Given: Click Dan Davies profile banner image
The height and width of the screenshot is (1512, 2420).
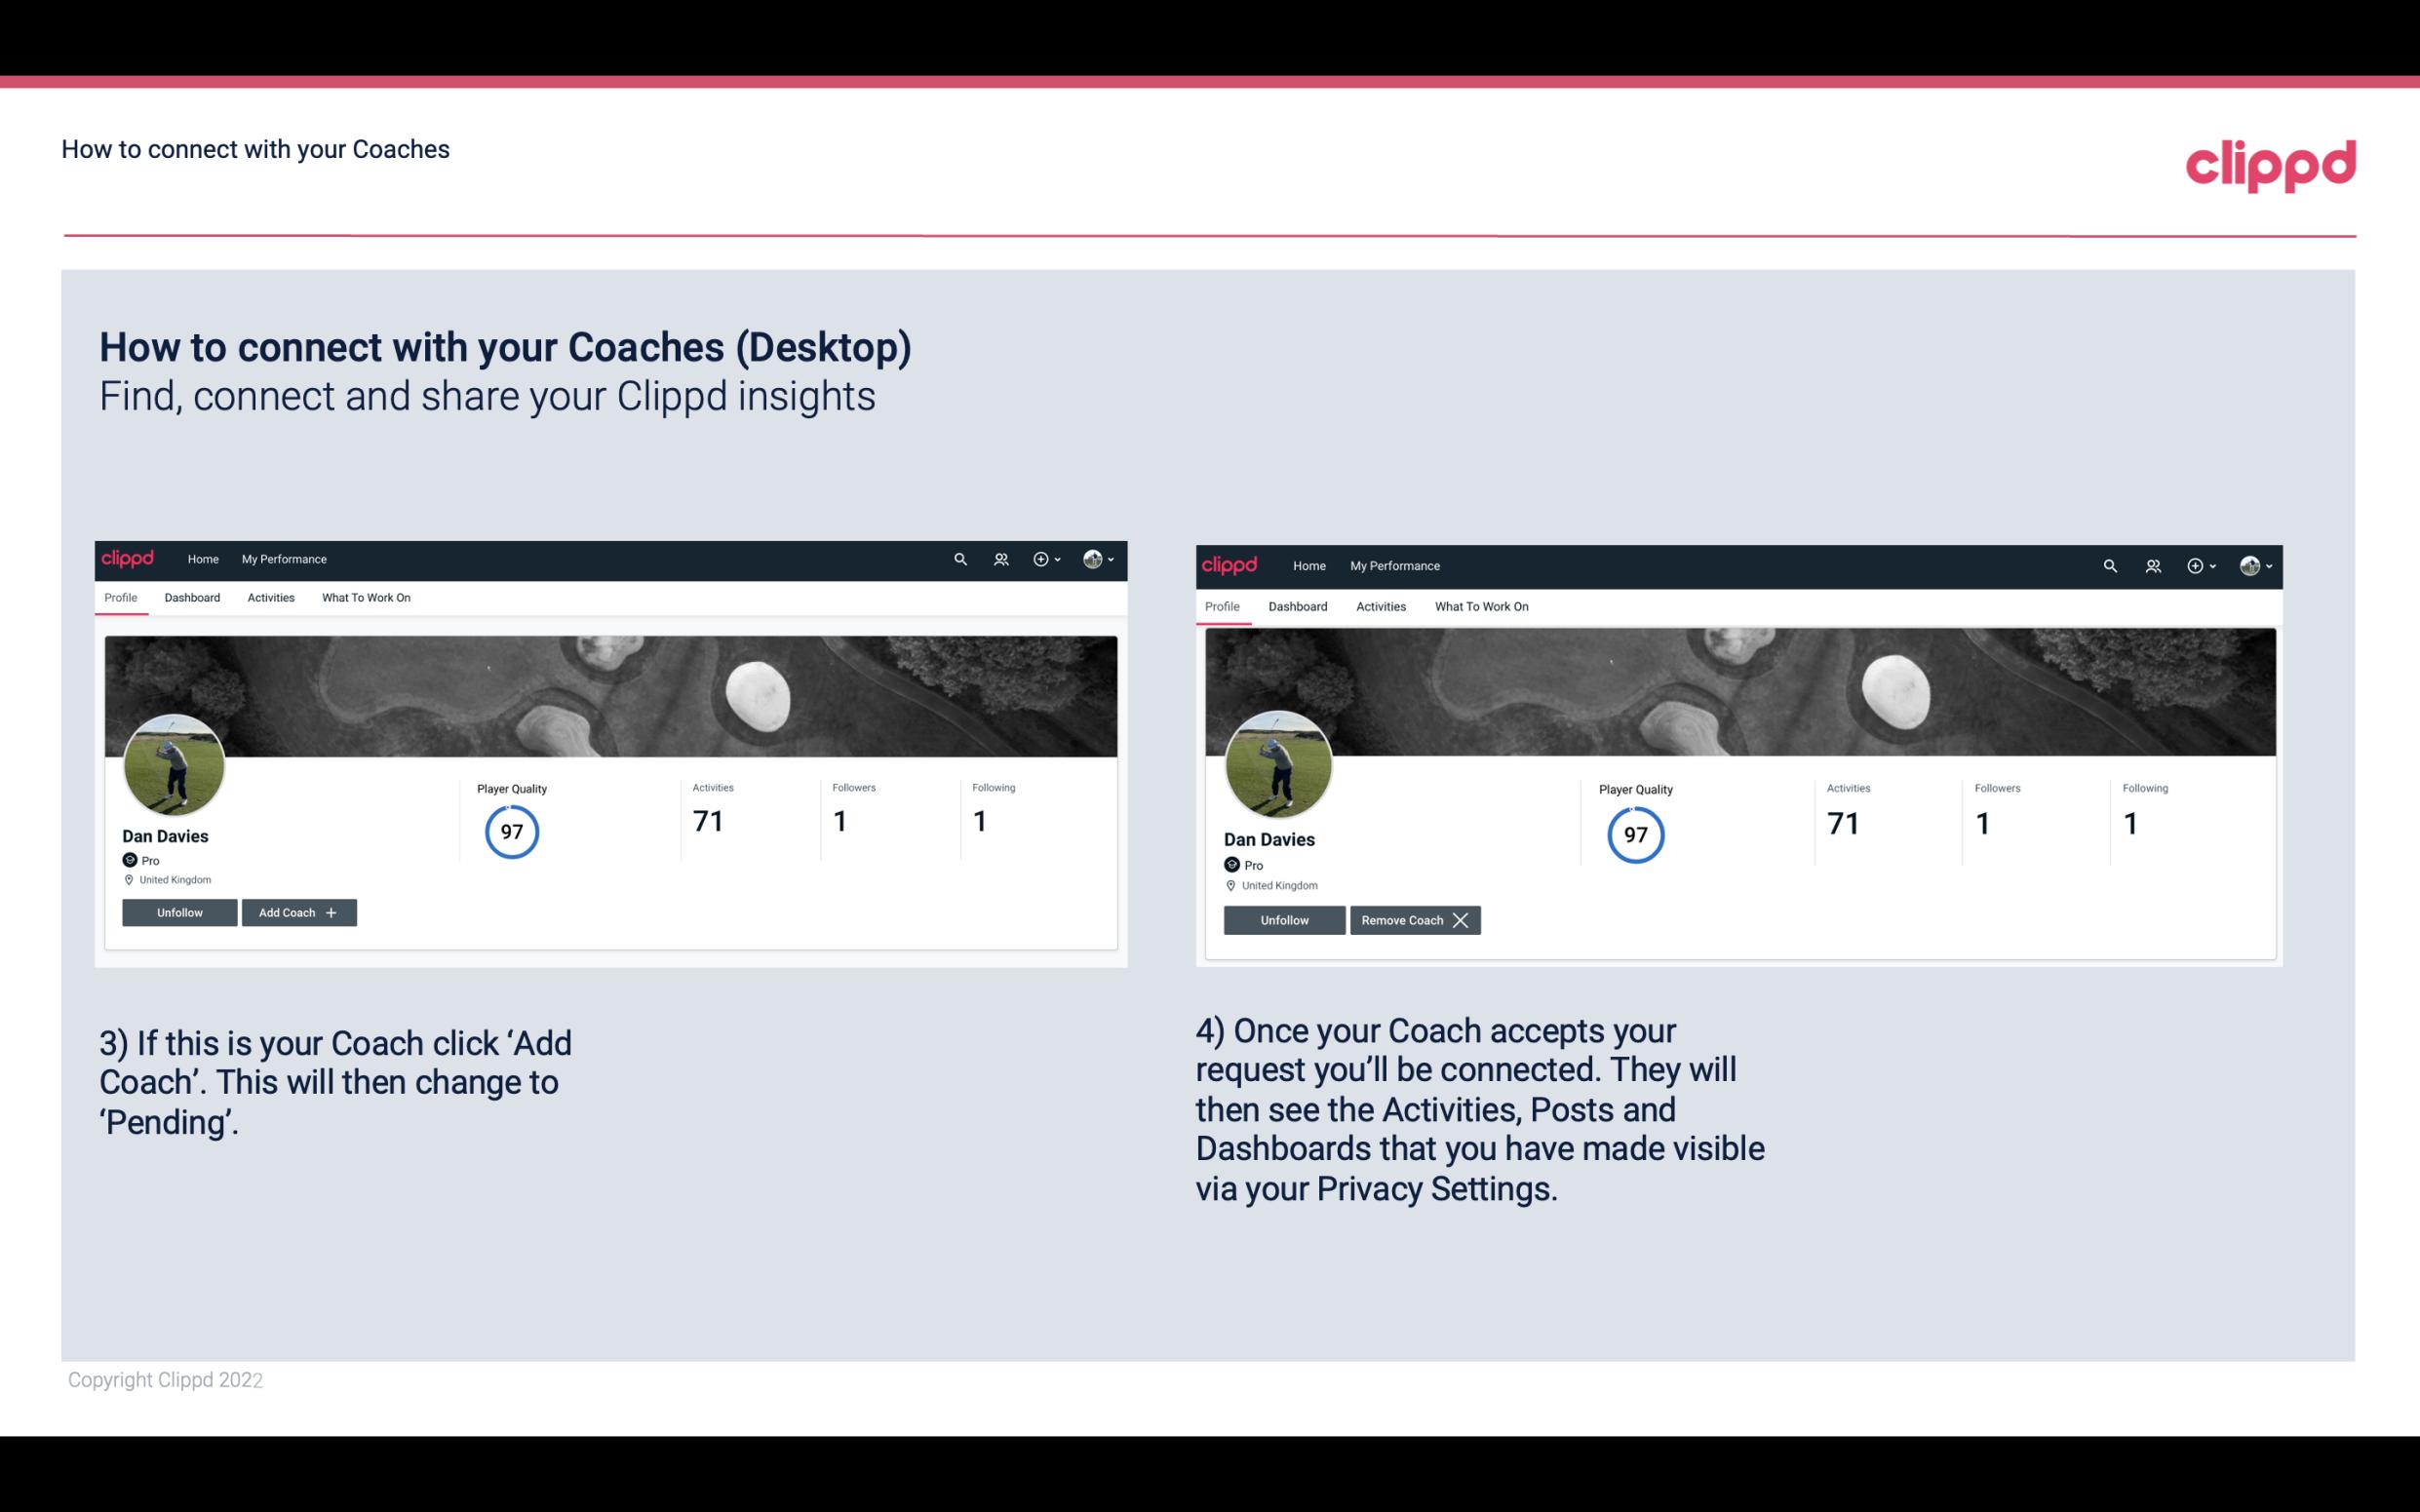Looking at the screenshot, I should tap(611, 695).
